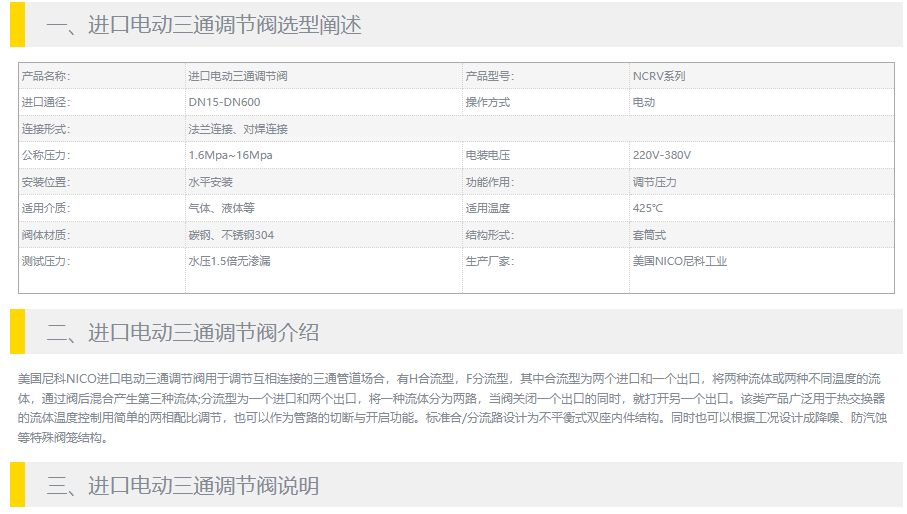Click the 220V-380V voltage cell

tap(661, 155)
